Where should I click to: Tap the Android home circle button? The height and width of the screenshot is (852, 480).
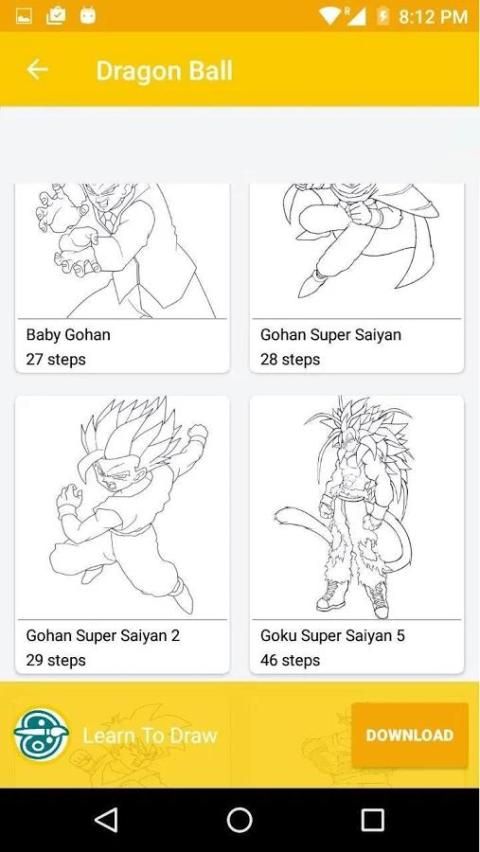coord(240,819)
